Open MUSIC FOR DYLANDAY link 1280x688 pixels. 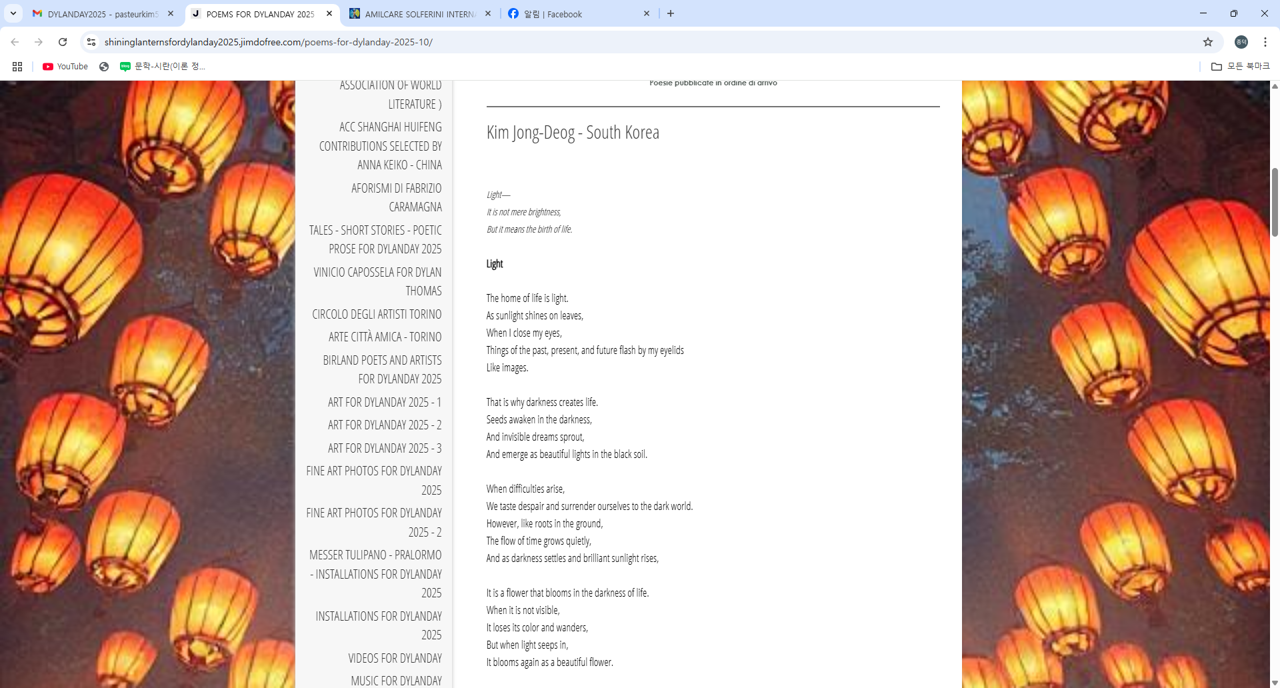[x=396, y=680]
